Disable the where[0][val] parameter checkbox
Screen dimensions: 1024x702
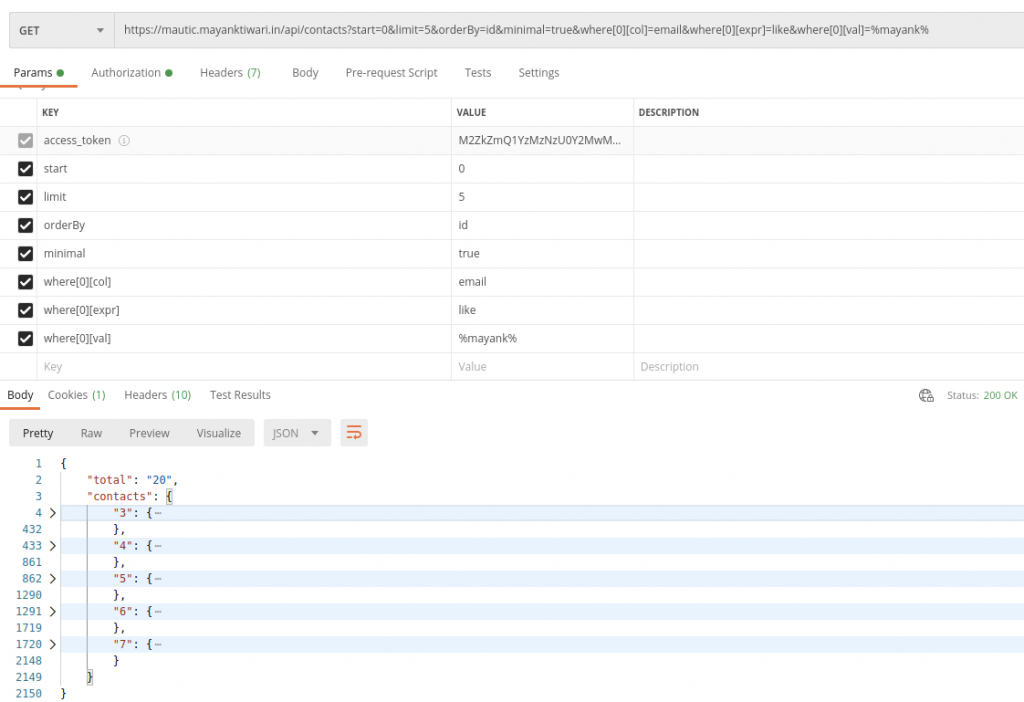coord(25,338)
